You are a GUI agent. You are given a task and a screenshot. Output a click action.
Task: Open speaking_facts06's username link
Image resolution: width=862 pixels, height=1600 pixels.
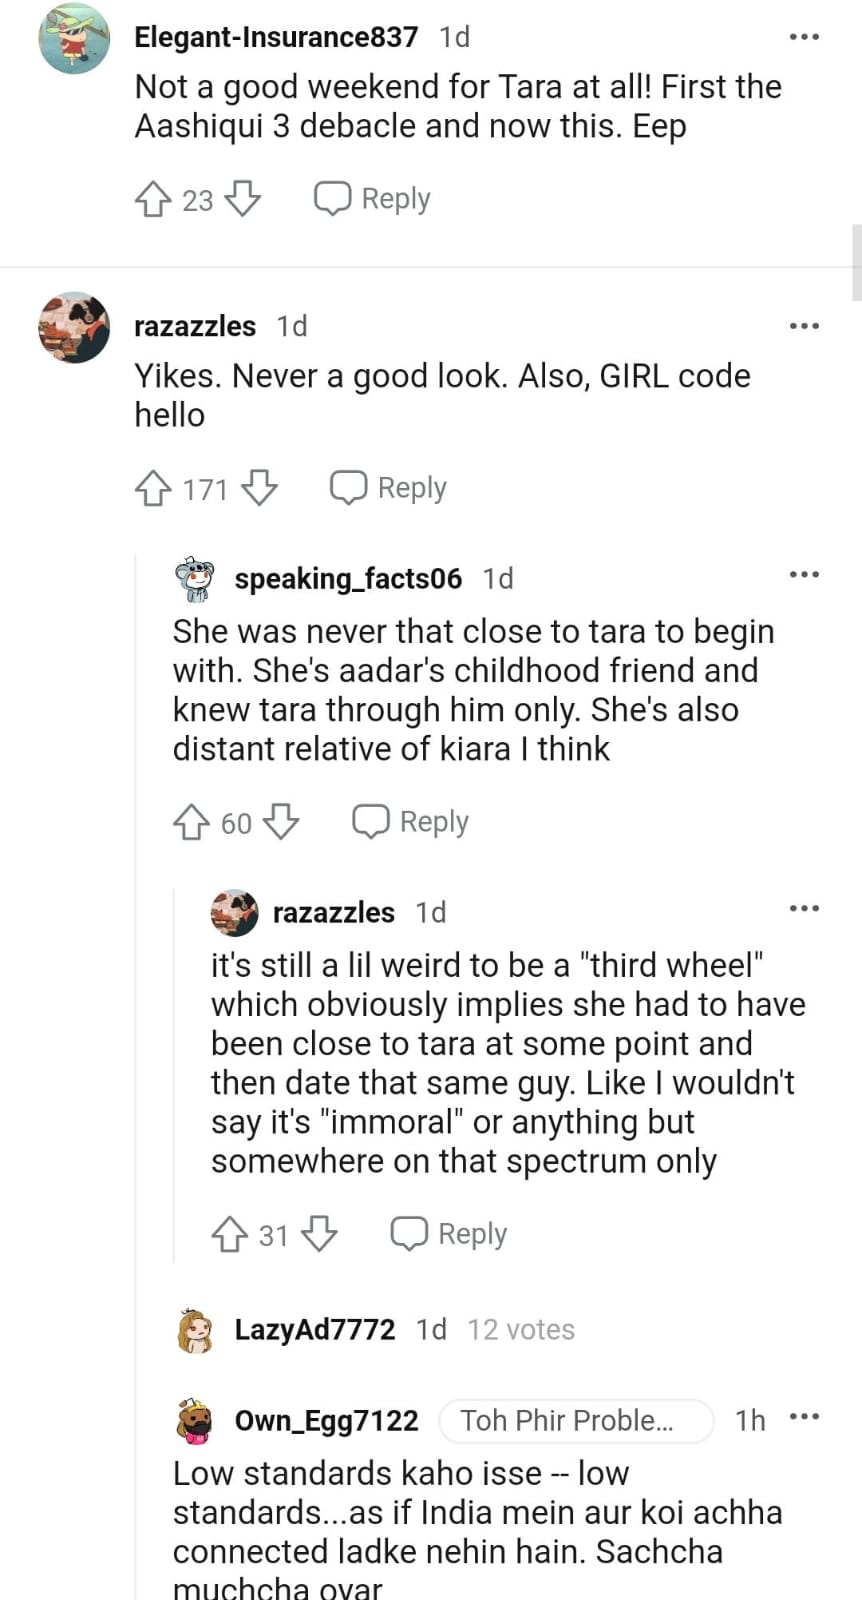(x=348, y=578)
